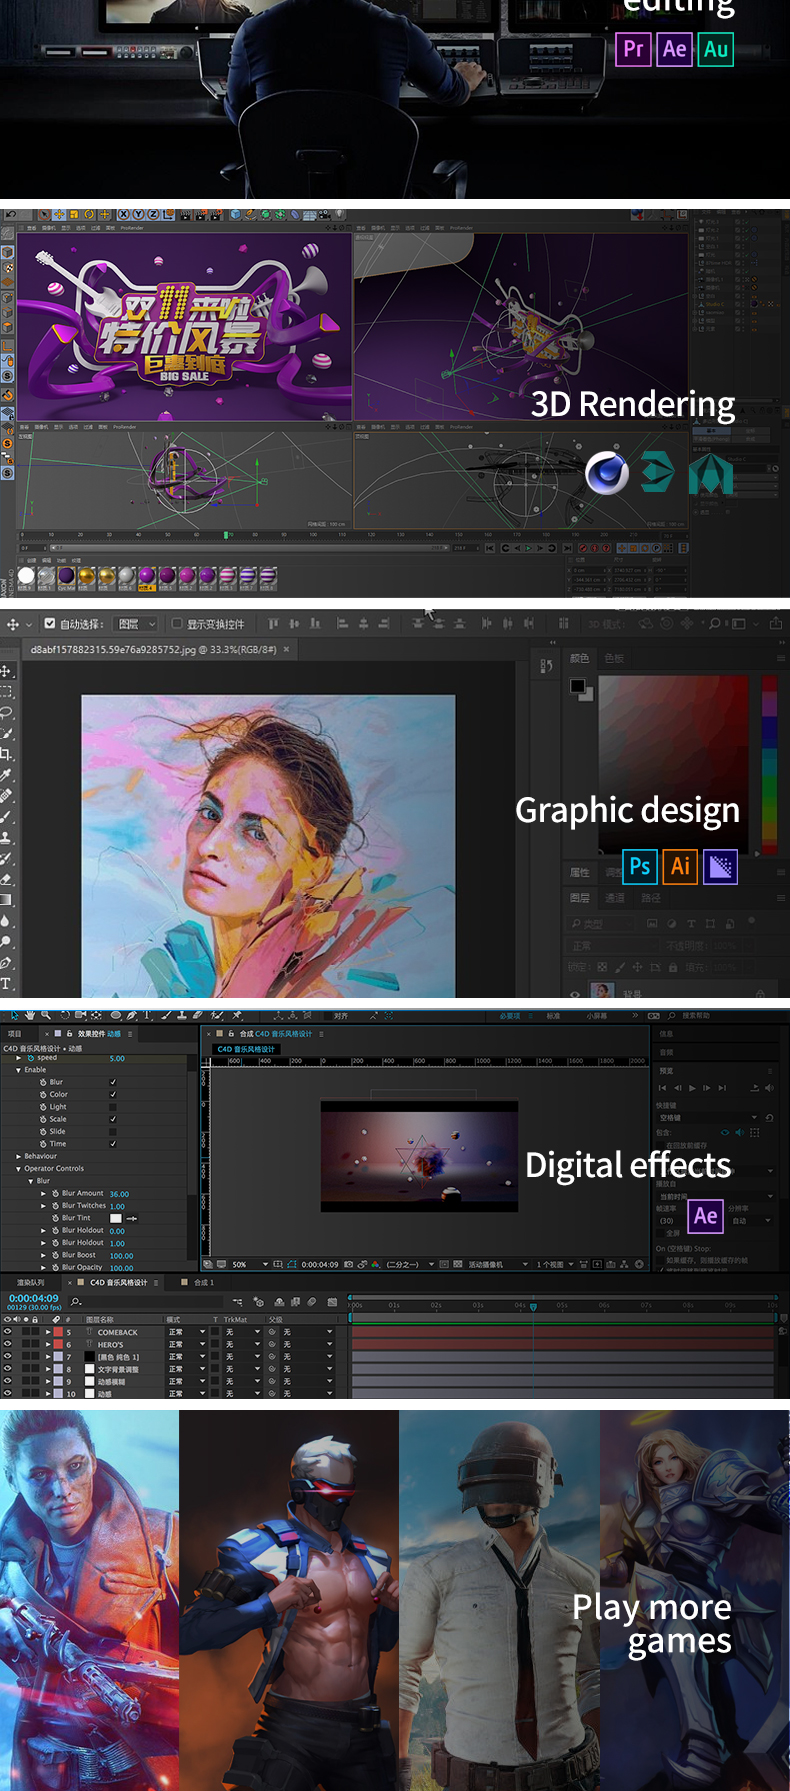Screen dimensions: 790x1791
Task: Select the Type tool in Photoshop
Action: click(x=6, y=984)
